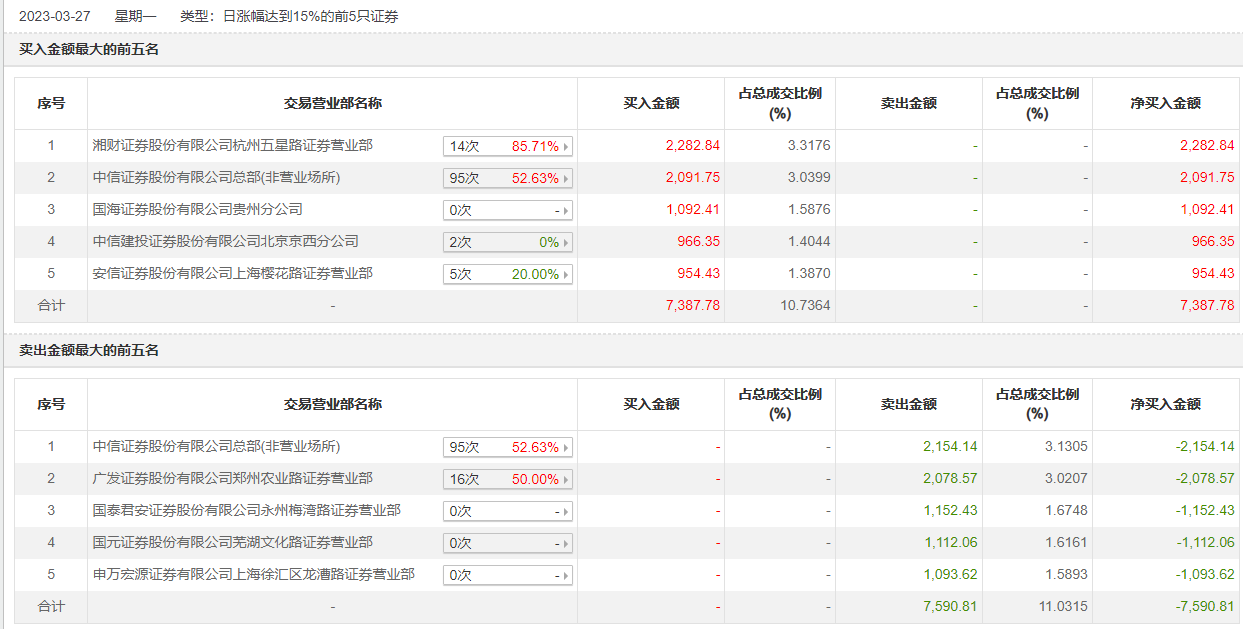This screenshot has height=629, width=1243.
Task: Open 中信建投证券北京京西分公司 link
Action: (x=225, y=241)
